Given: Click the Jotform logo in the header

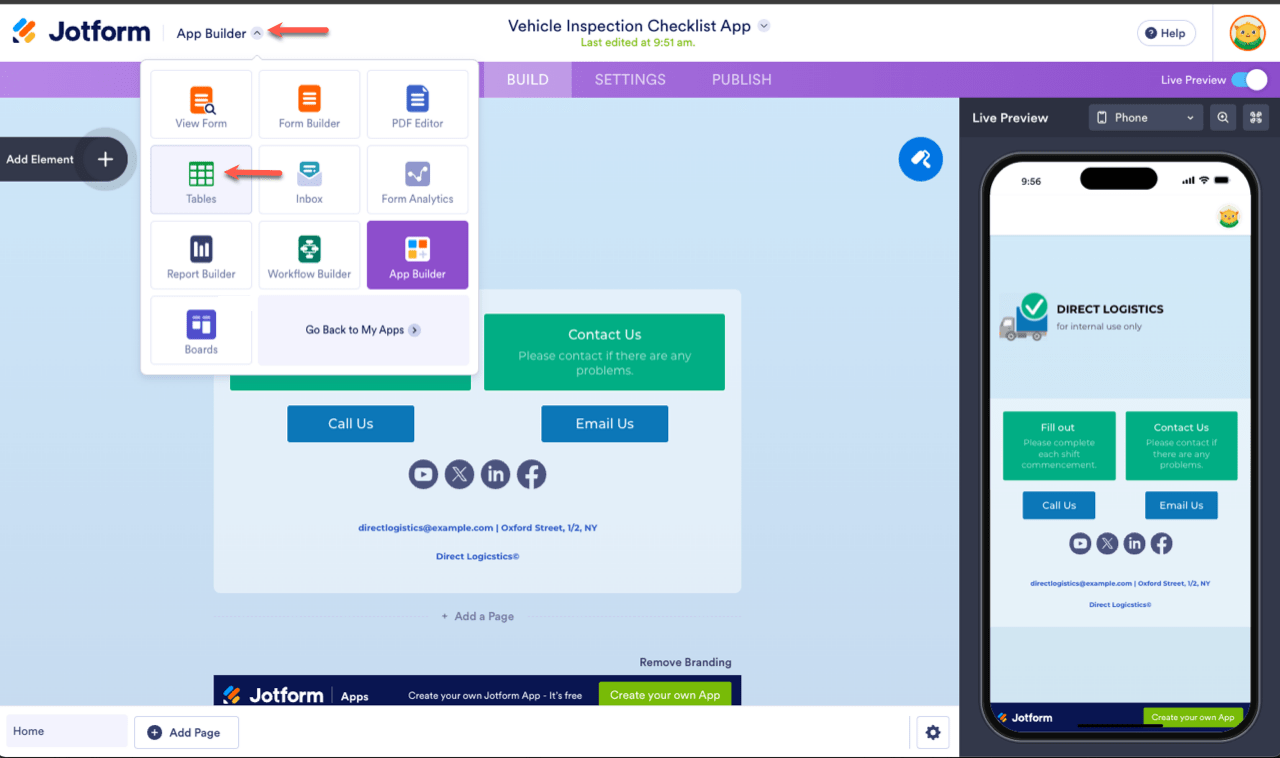Looking at the screenshot, I should (81, 32).
